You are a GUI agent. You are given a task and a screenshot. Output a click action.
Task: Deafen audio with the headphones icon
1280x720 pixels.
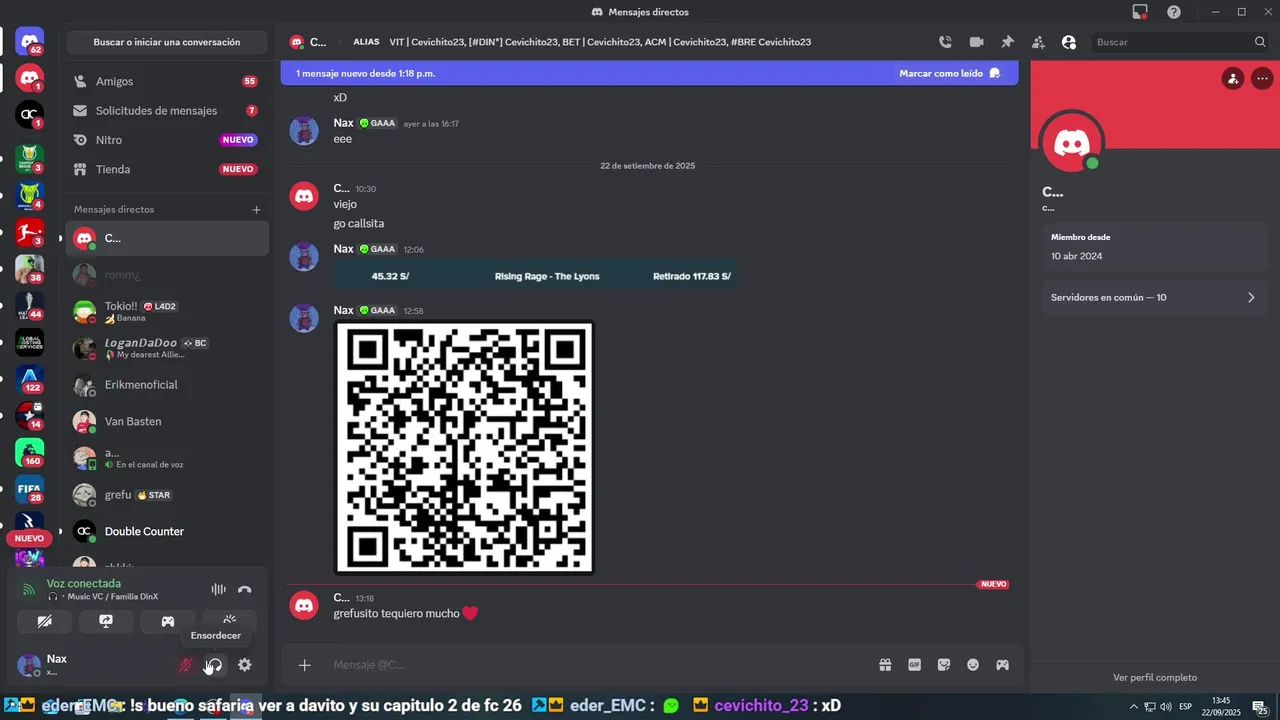[214, 665]
